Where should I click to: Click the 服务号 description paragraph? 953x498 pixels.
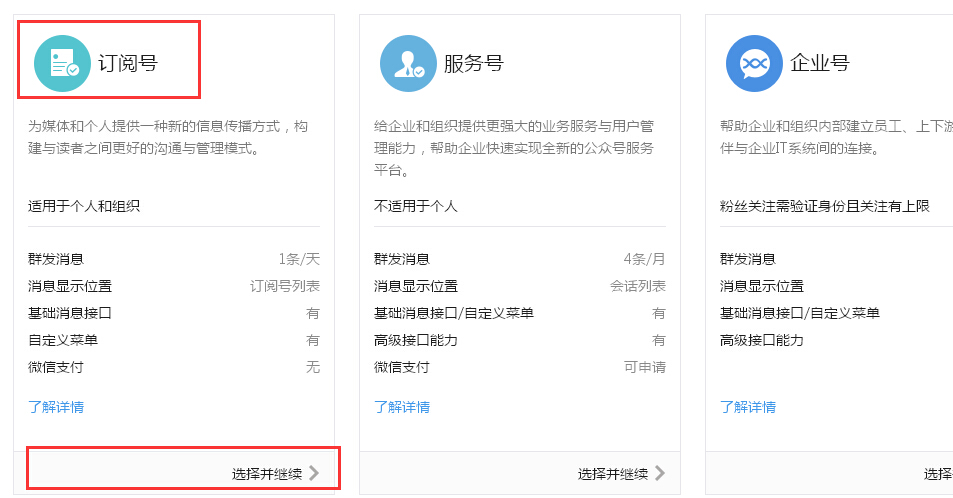[x=514, y=148]
